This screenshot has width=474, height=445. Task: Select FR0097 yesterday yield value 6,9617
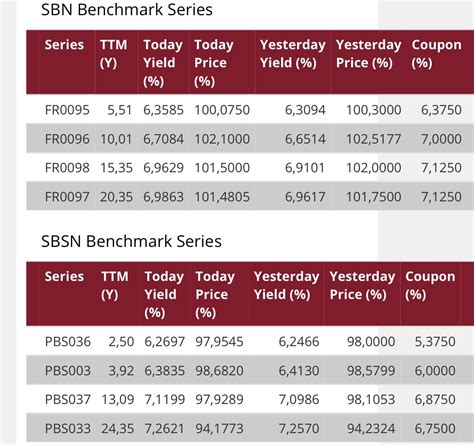coord(305,197)
